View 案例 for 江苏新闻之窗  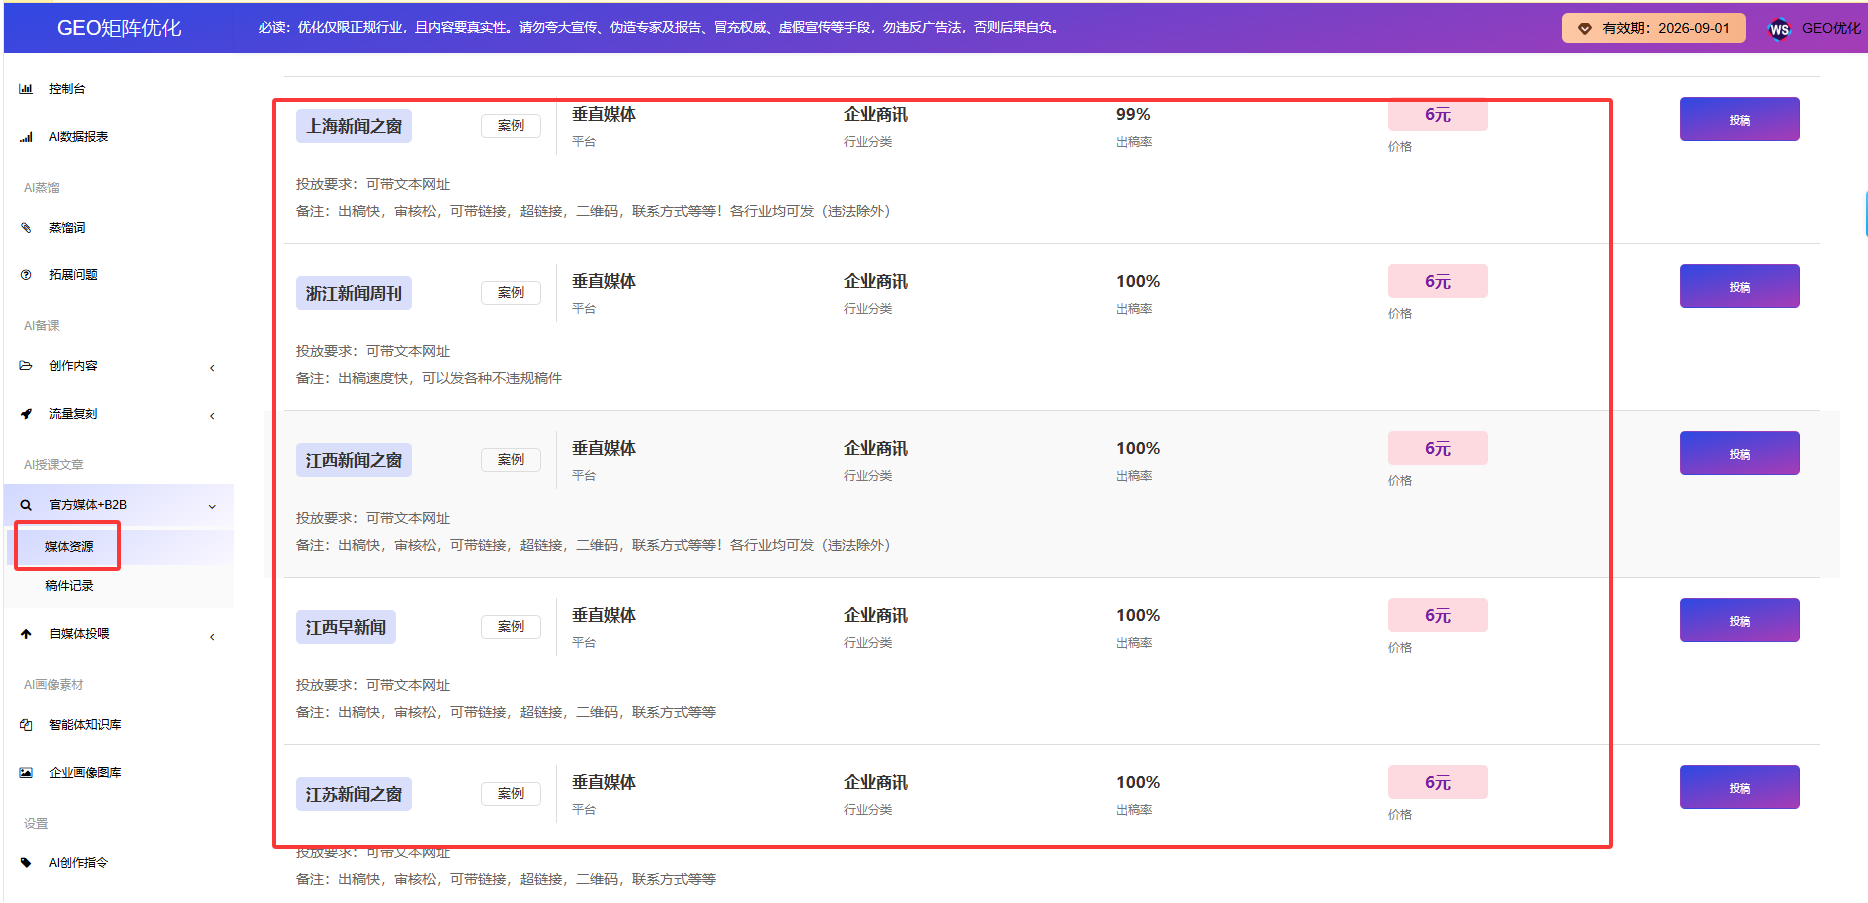pos(511,794)
